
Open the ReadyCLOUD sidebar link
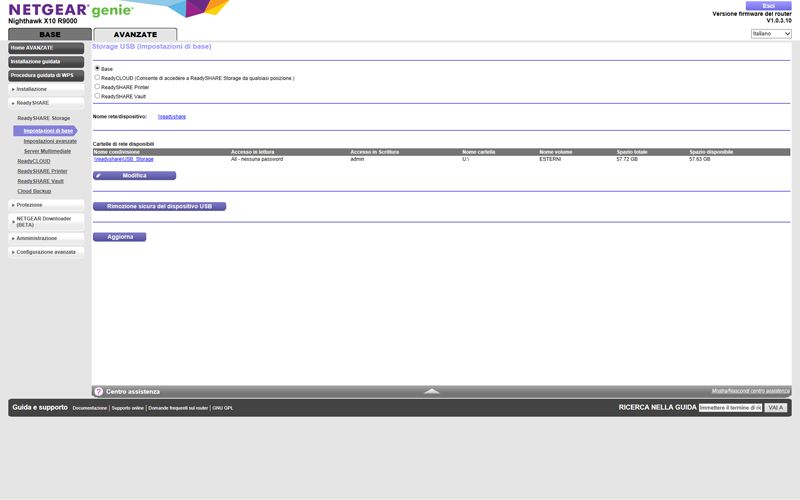point(34,161)
